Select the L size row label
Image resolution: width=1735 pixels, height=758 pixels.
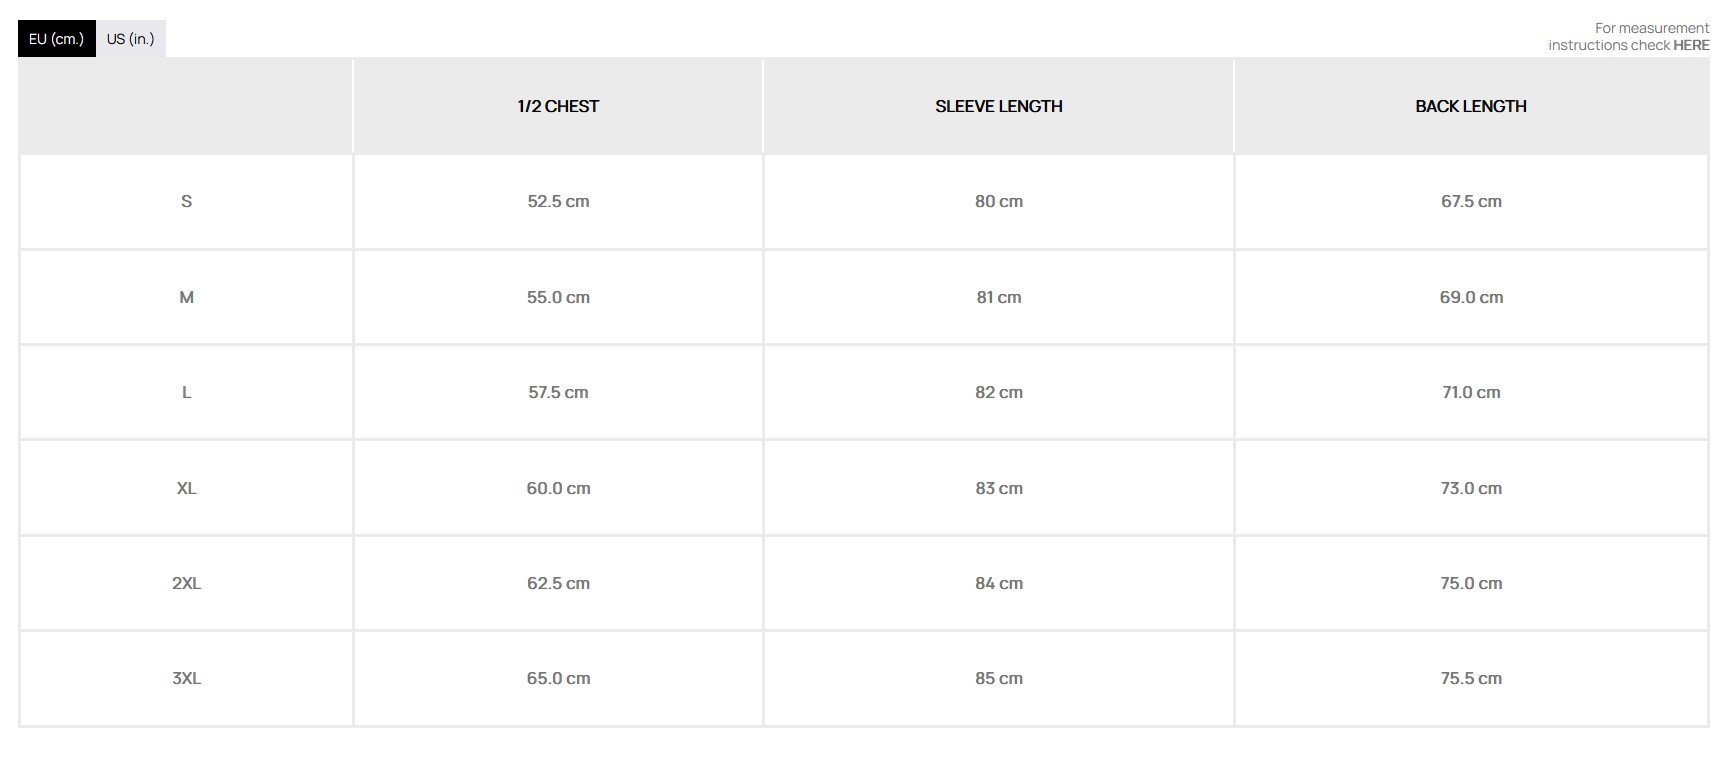pyautogui.click(x=186, y=392)
